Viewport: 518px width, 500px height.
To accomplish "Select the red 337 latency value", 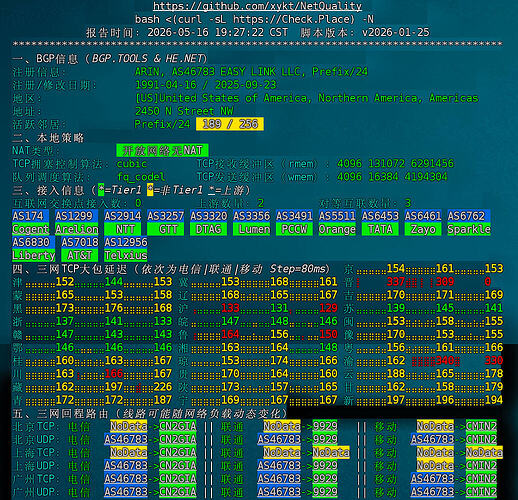I will [396, 282].
